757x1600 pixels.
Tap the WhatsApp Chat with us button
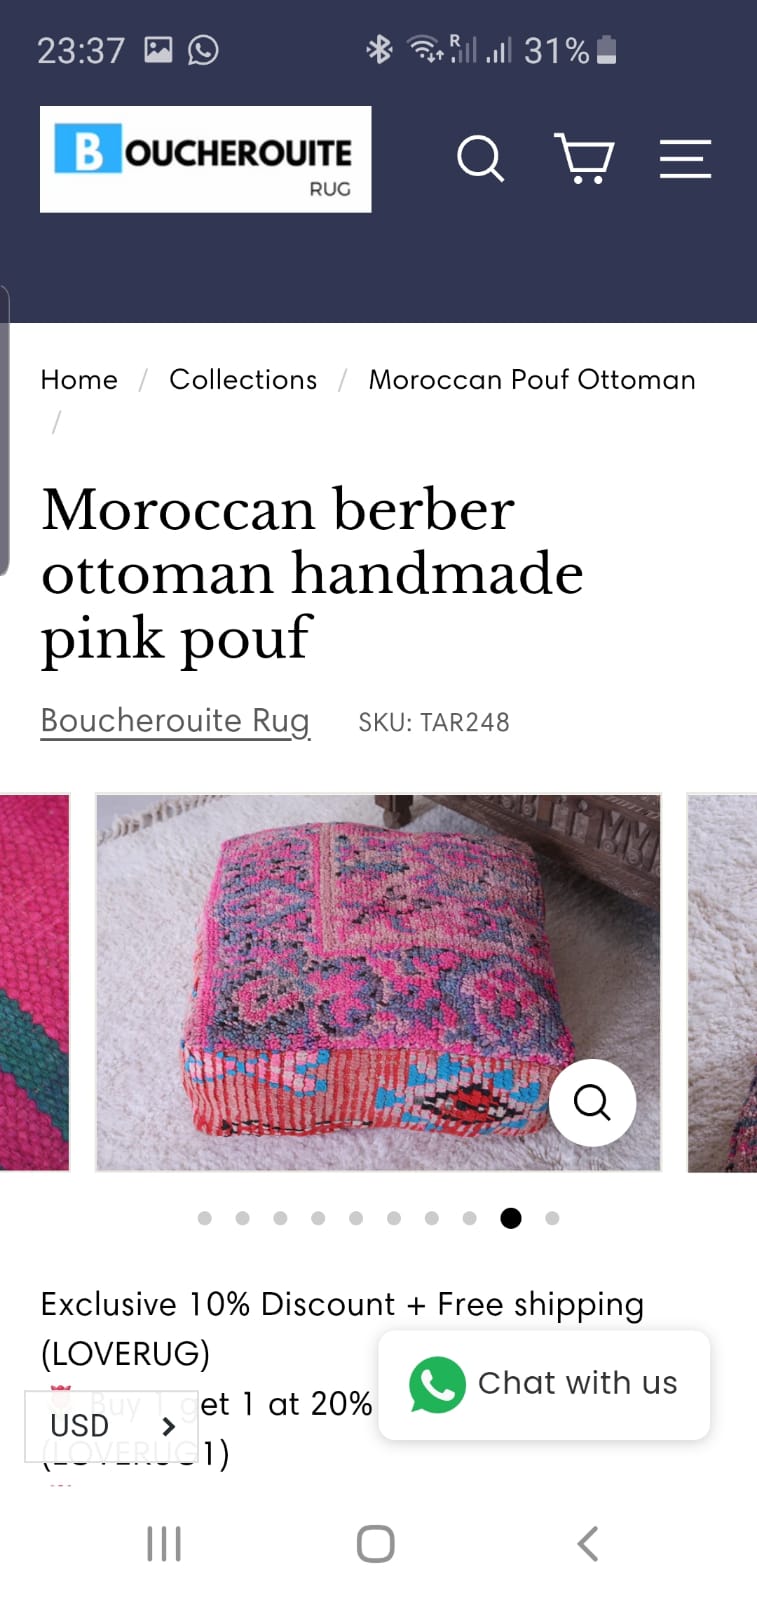(544, 1384)
